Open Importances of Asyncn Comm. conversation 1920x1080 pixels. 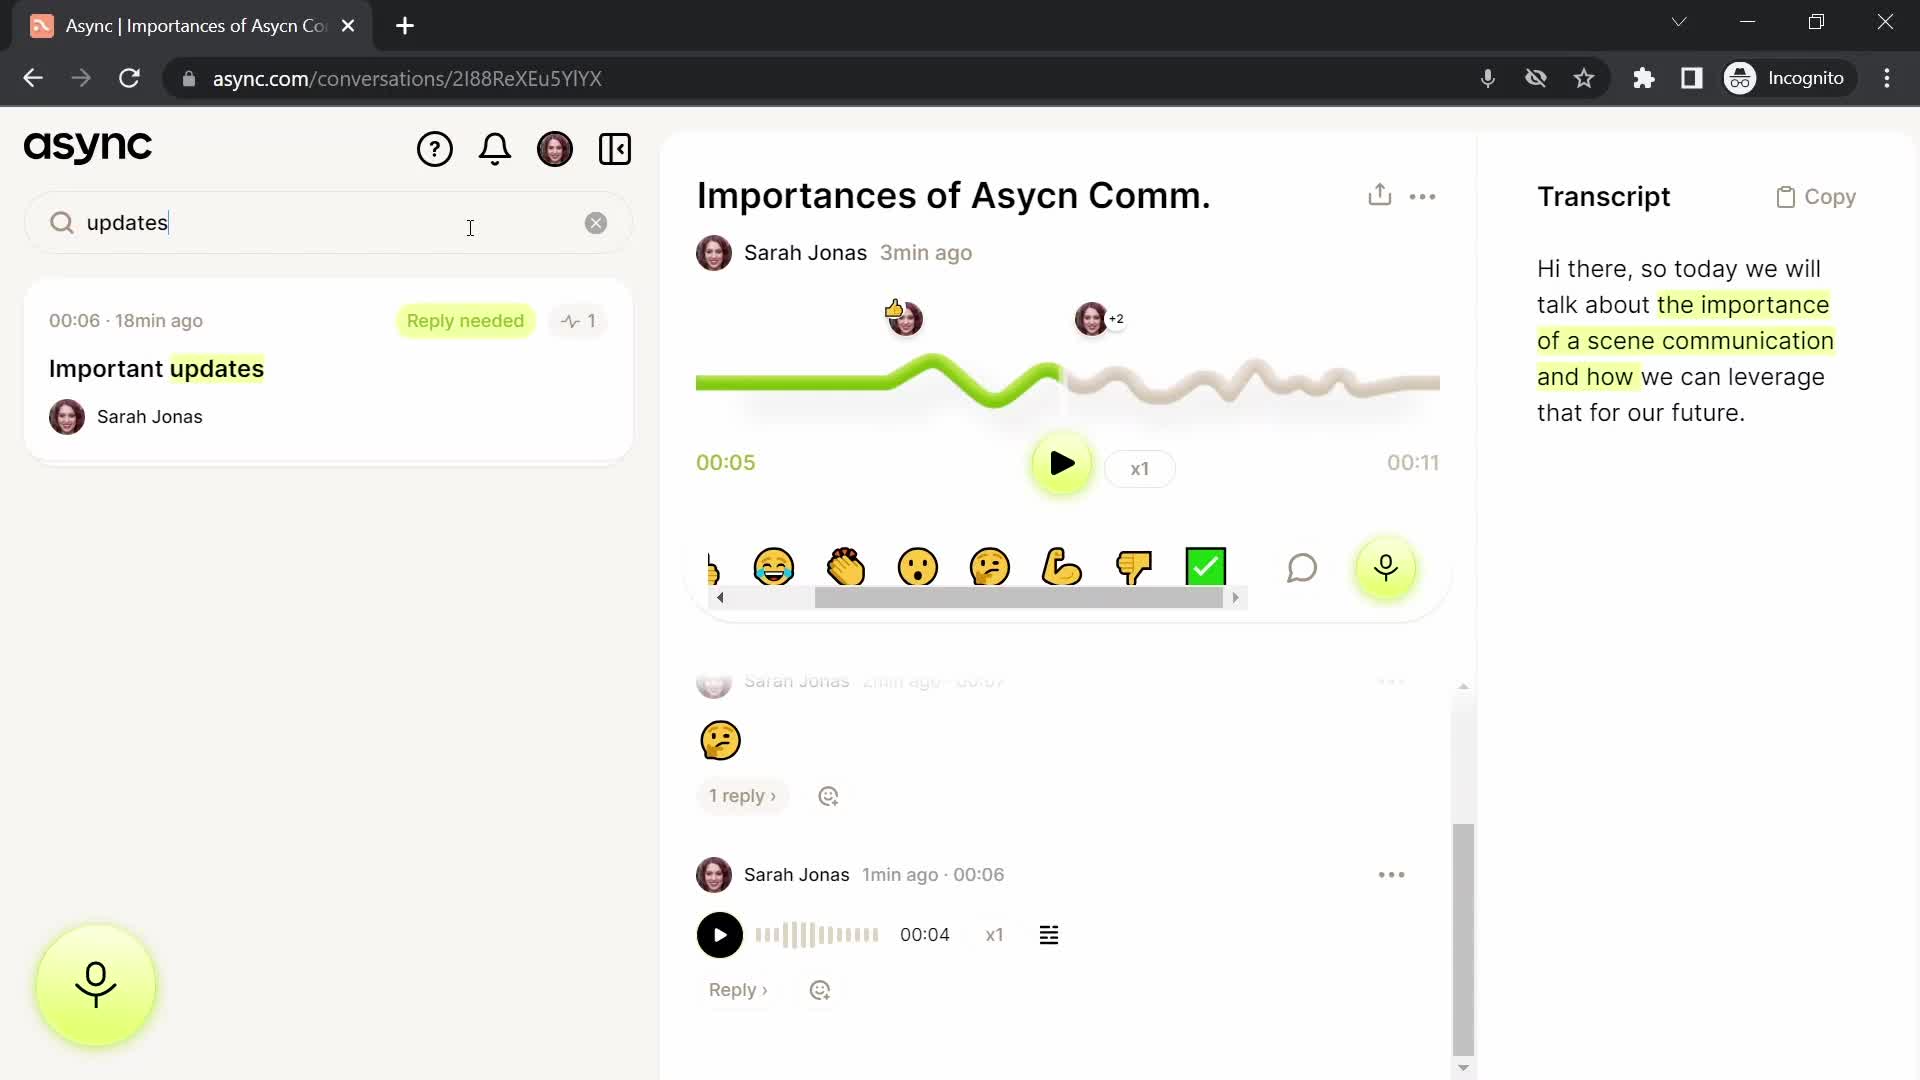click(953, 195)
